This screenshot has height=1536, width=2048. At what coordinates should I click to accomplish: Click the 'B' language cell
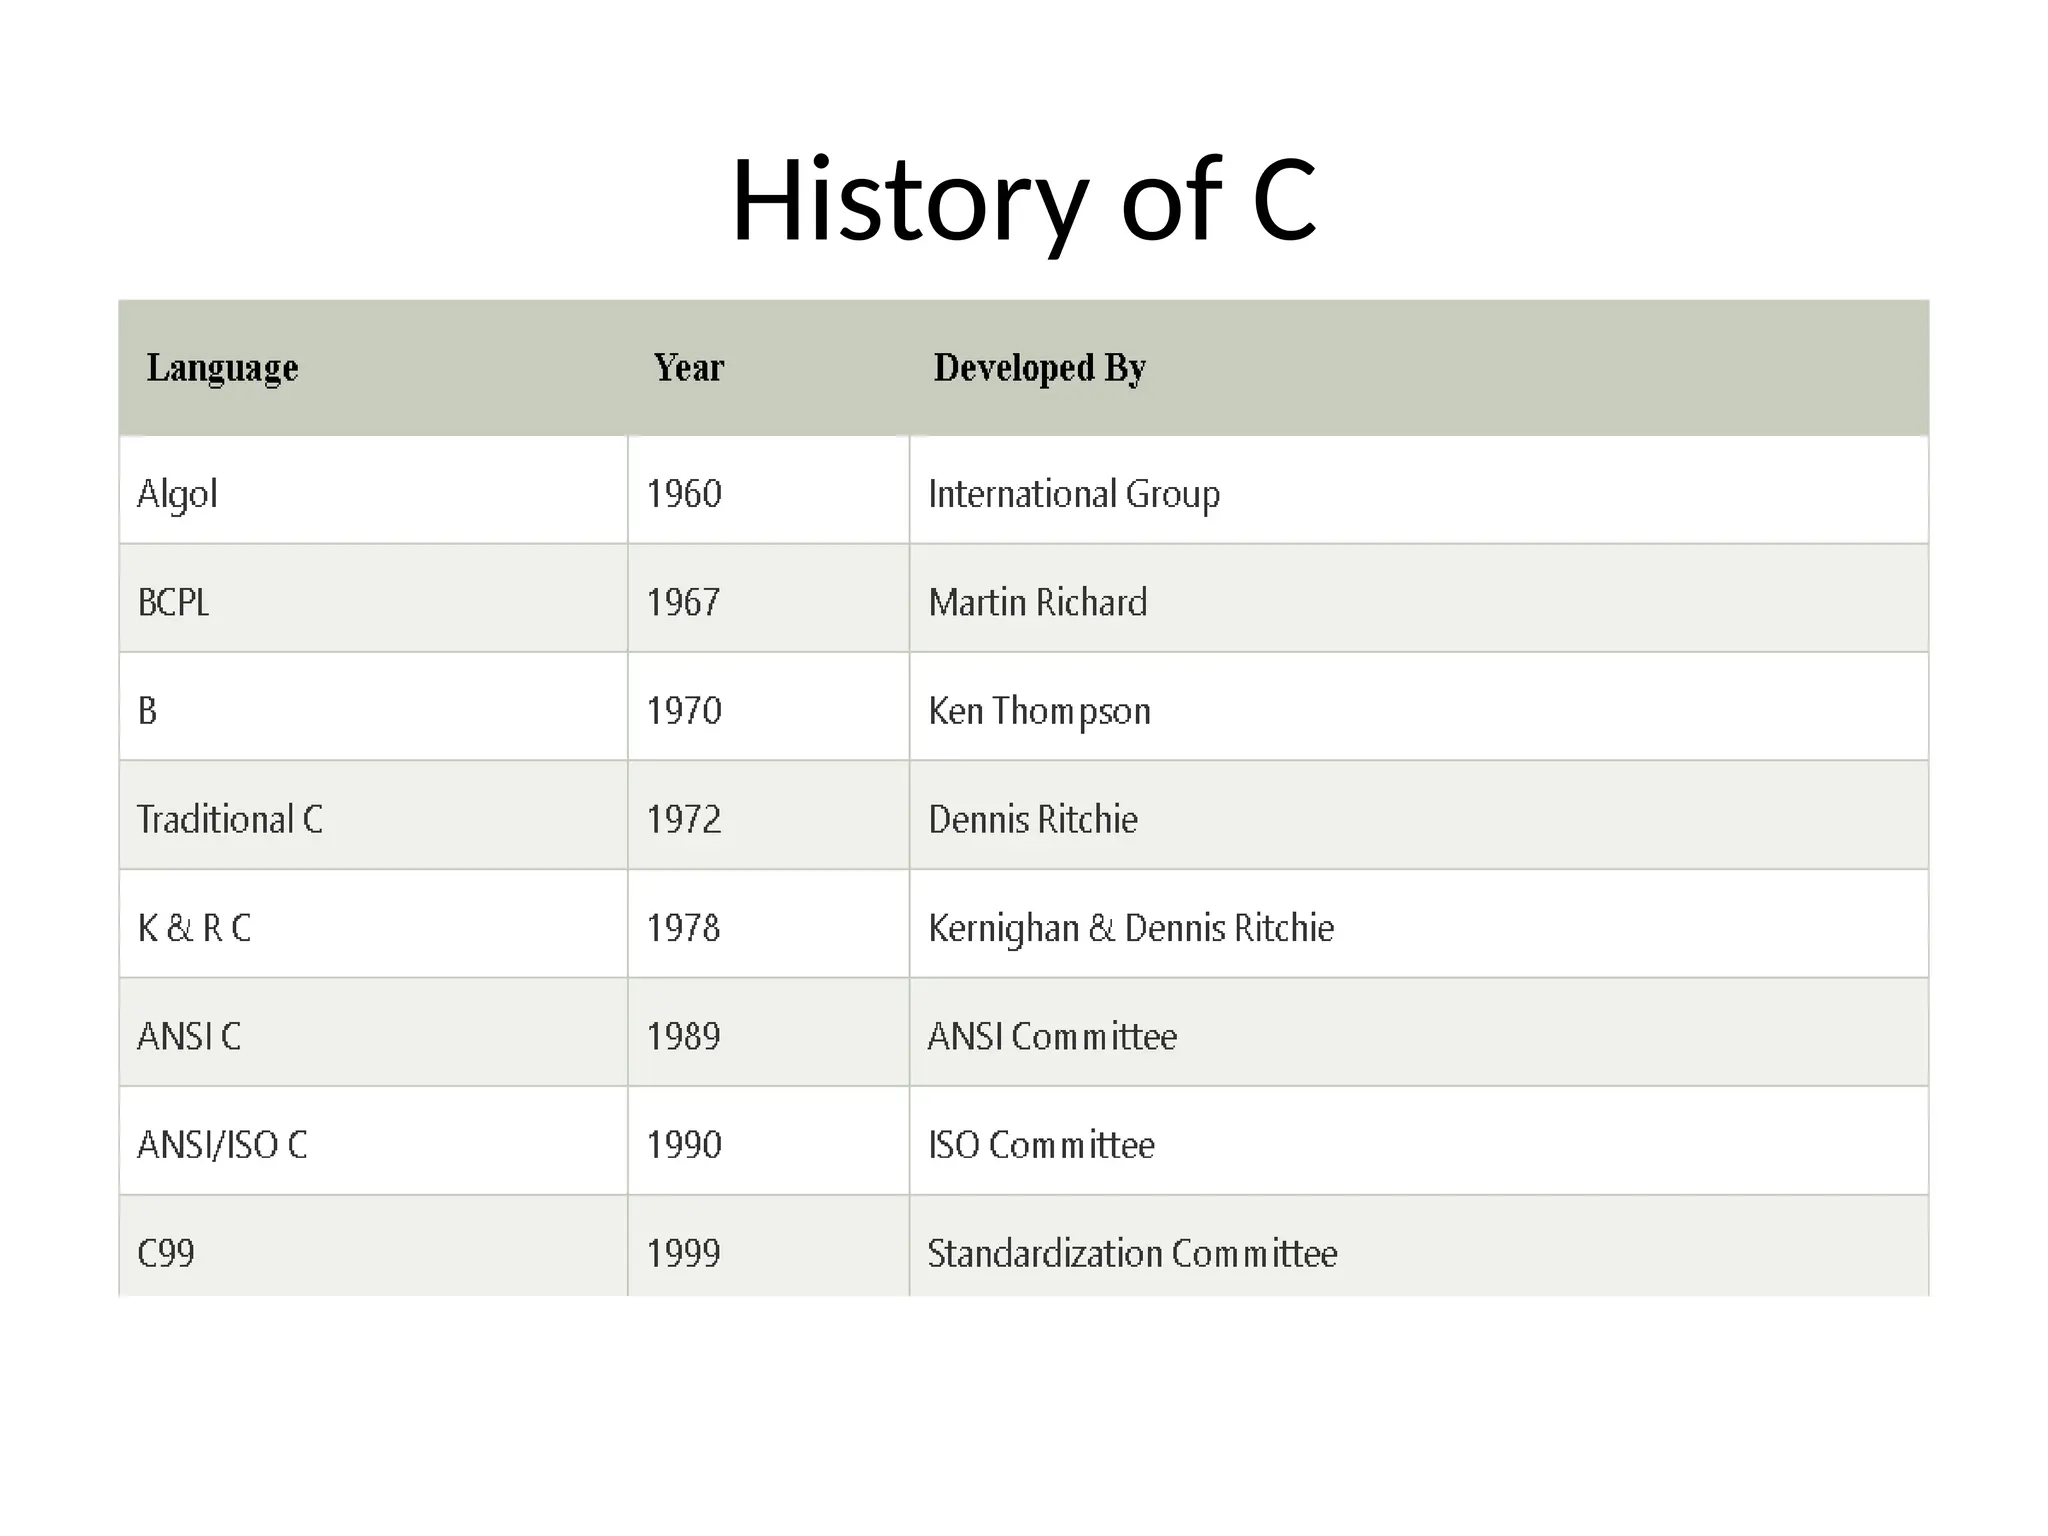148,711
